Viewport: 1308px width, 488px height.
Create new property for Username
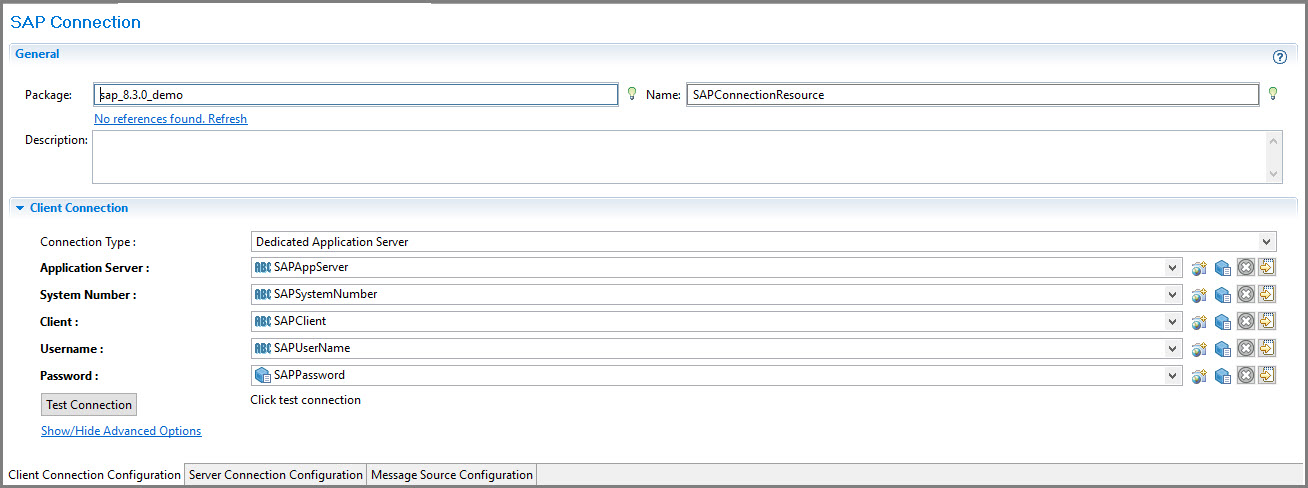tap(1199, 349)
